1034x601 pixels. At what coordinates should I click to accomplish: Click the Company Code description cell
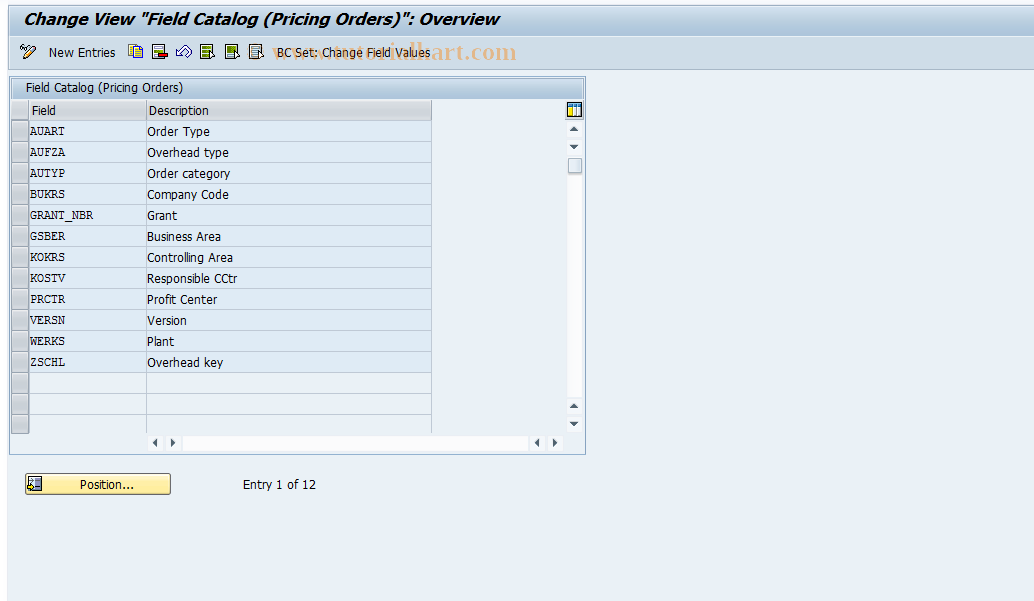tap(289, 195)
